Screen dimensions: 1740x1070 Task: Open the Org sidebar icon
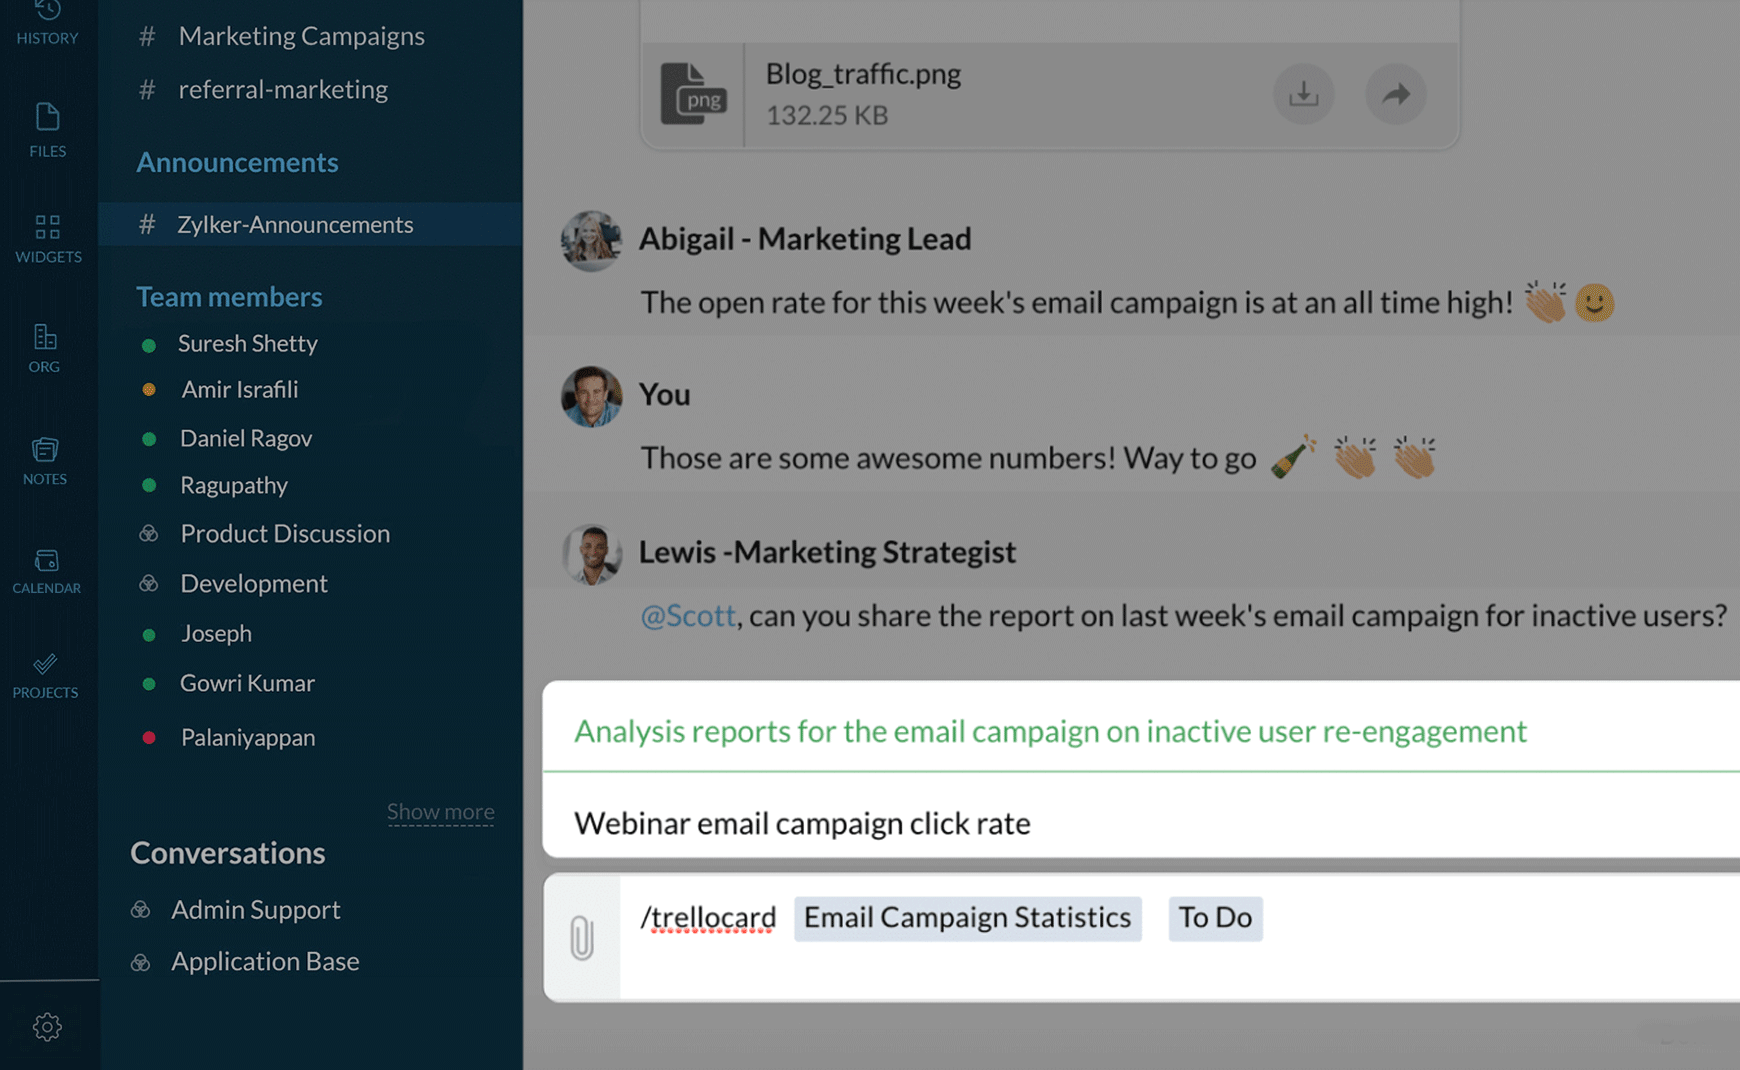click(x=45, y=348)
